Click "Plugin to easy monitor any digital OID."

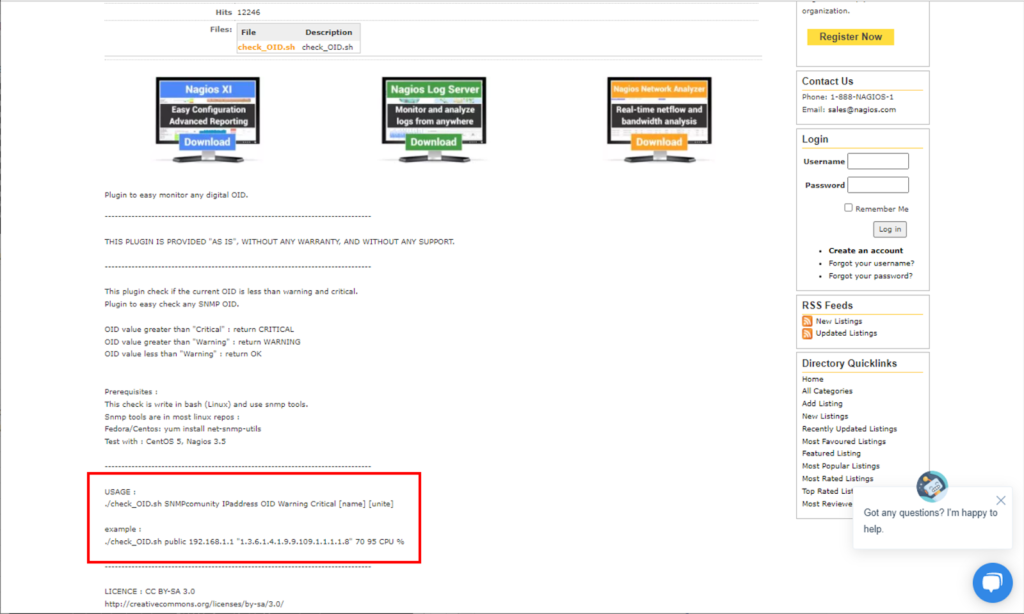coord(176,195)
